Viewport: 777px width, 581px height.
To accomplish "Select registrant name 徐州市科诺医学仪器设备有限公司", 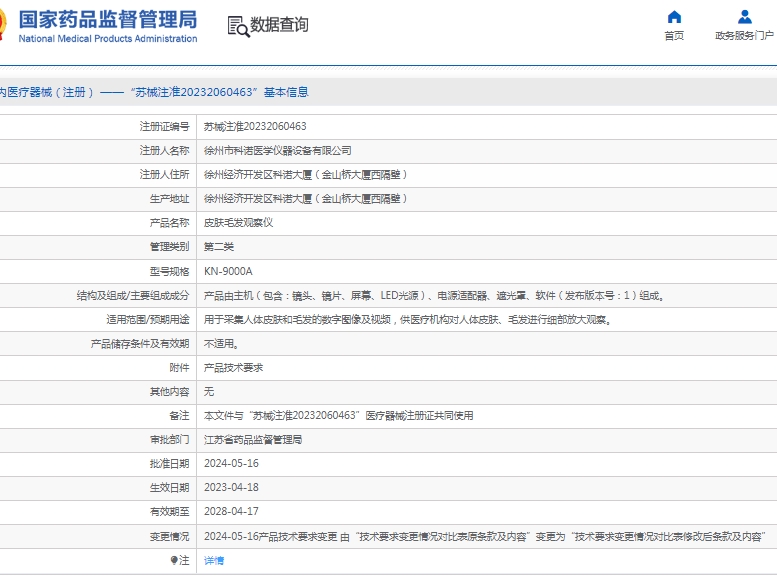I will click(x=278, y=151).
